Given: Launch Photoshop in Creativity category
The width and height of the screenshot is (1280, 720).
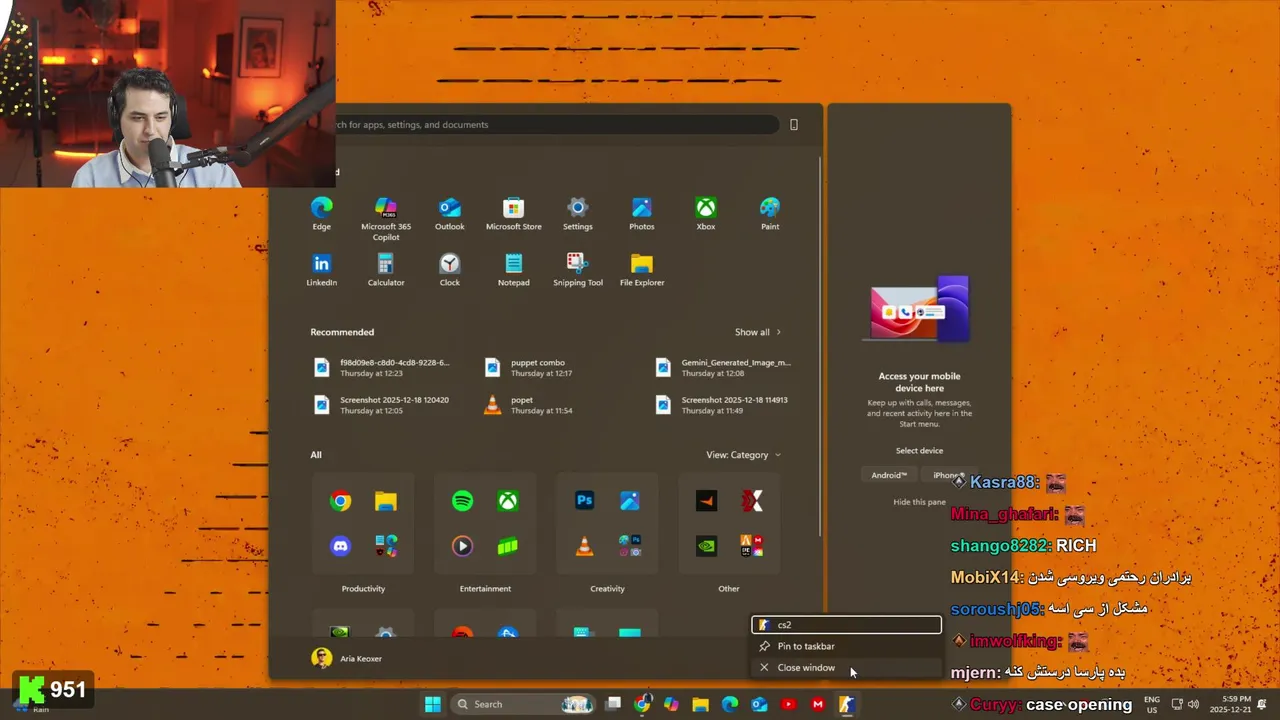Looking at the screenshot, I should tap(585, 501).
